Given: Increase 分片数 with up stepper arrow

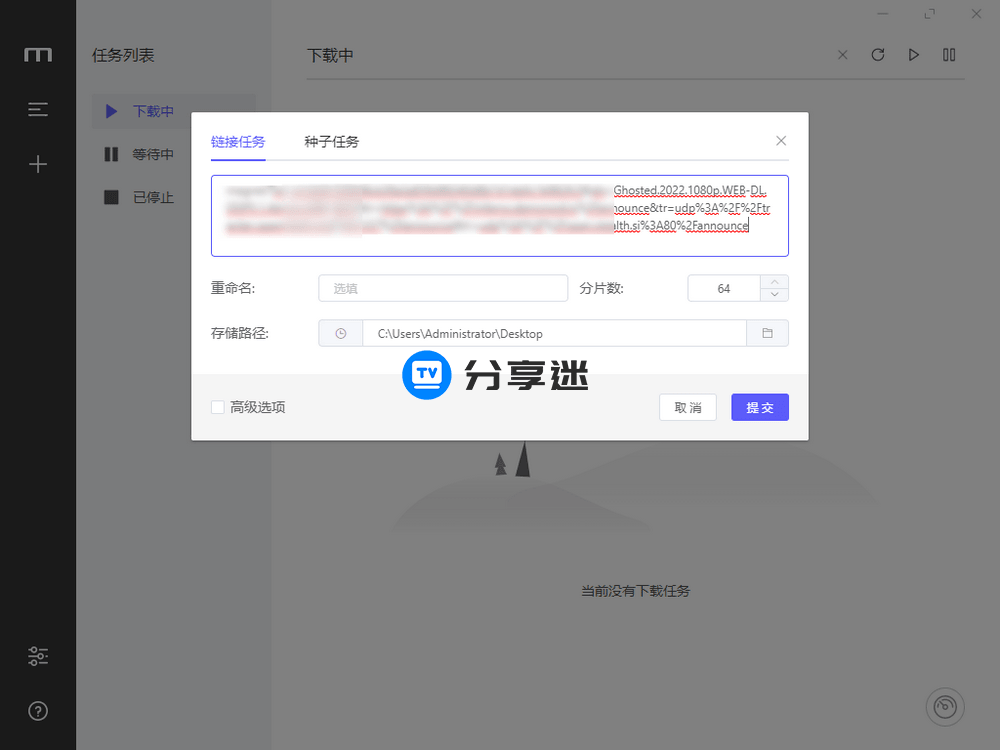Looking at the screenshot, I should (774, 282).
